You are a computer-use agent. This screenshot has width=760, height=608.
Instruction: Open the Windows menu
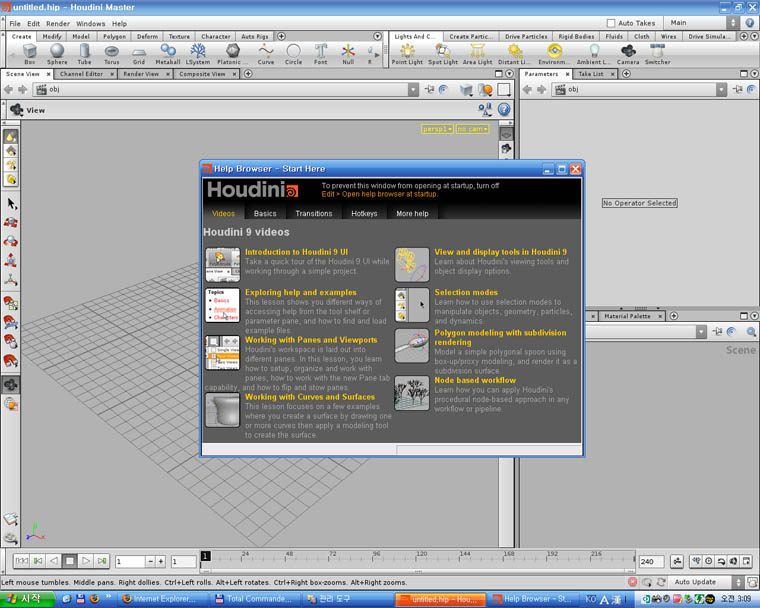pos(91,23)
